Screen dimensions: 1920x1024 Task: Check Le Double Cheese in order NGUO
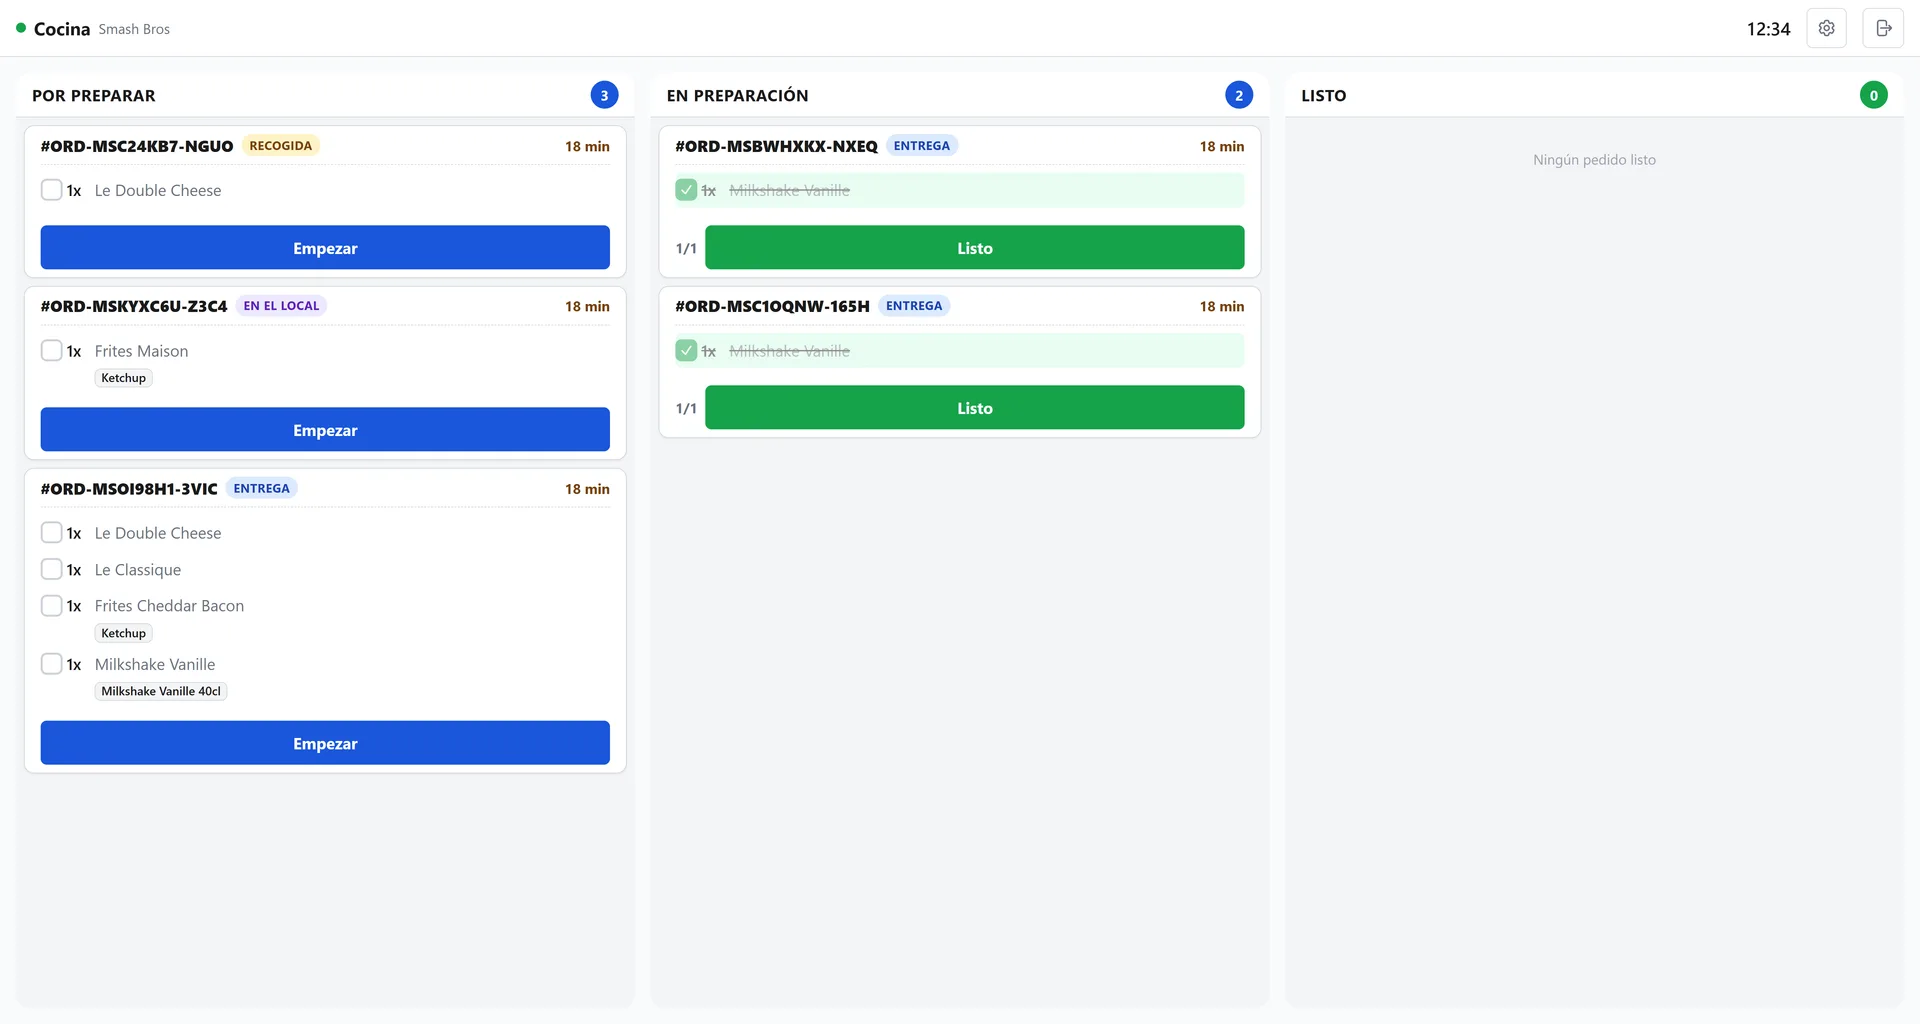(x=52, y=190)
